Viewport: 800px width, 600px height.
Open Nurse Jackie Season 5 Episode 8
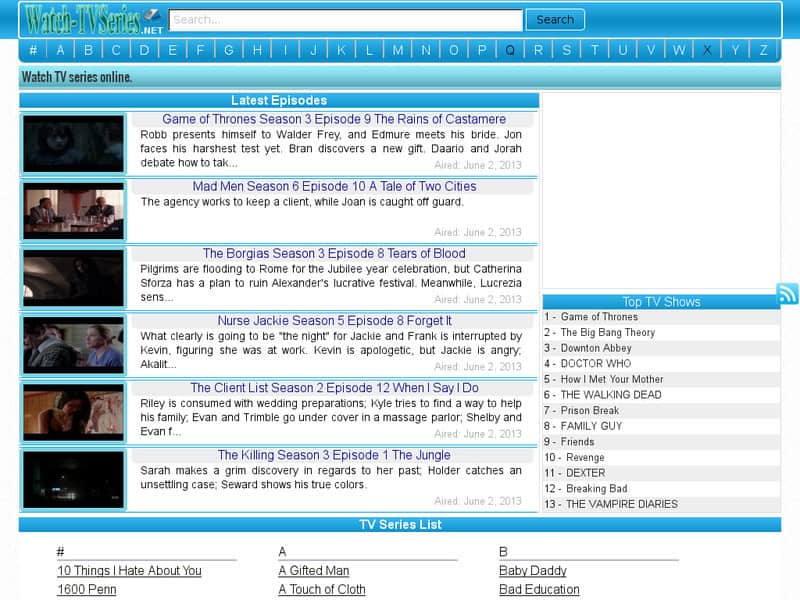coord(334,321)
